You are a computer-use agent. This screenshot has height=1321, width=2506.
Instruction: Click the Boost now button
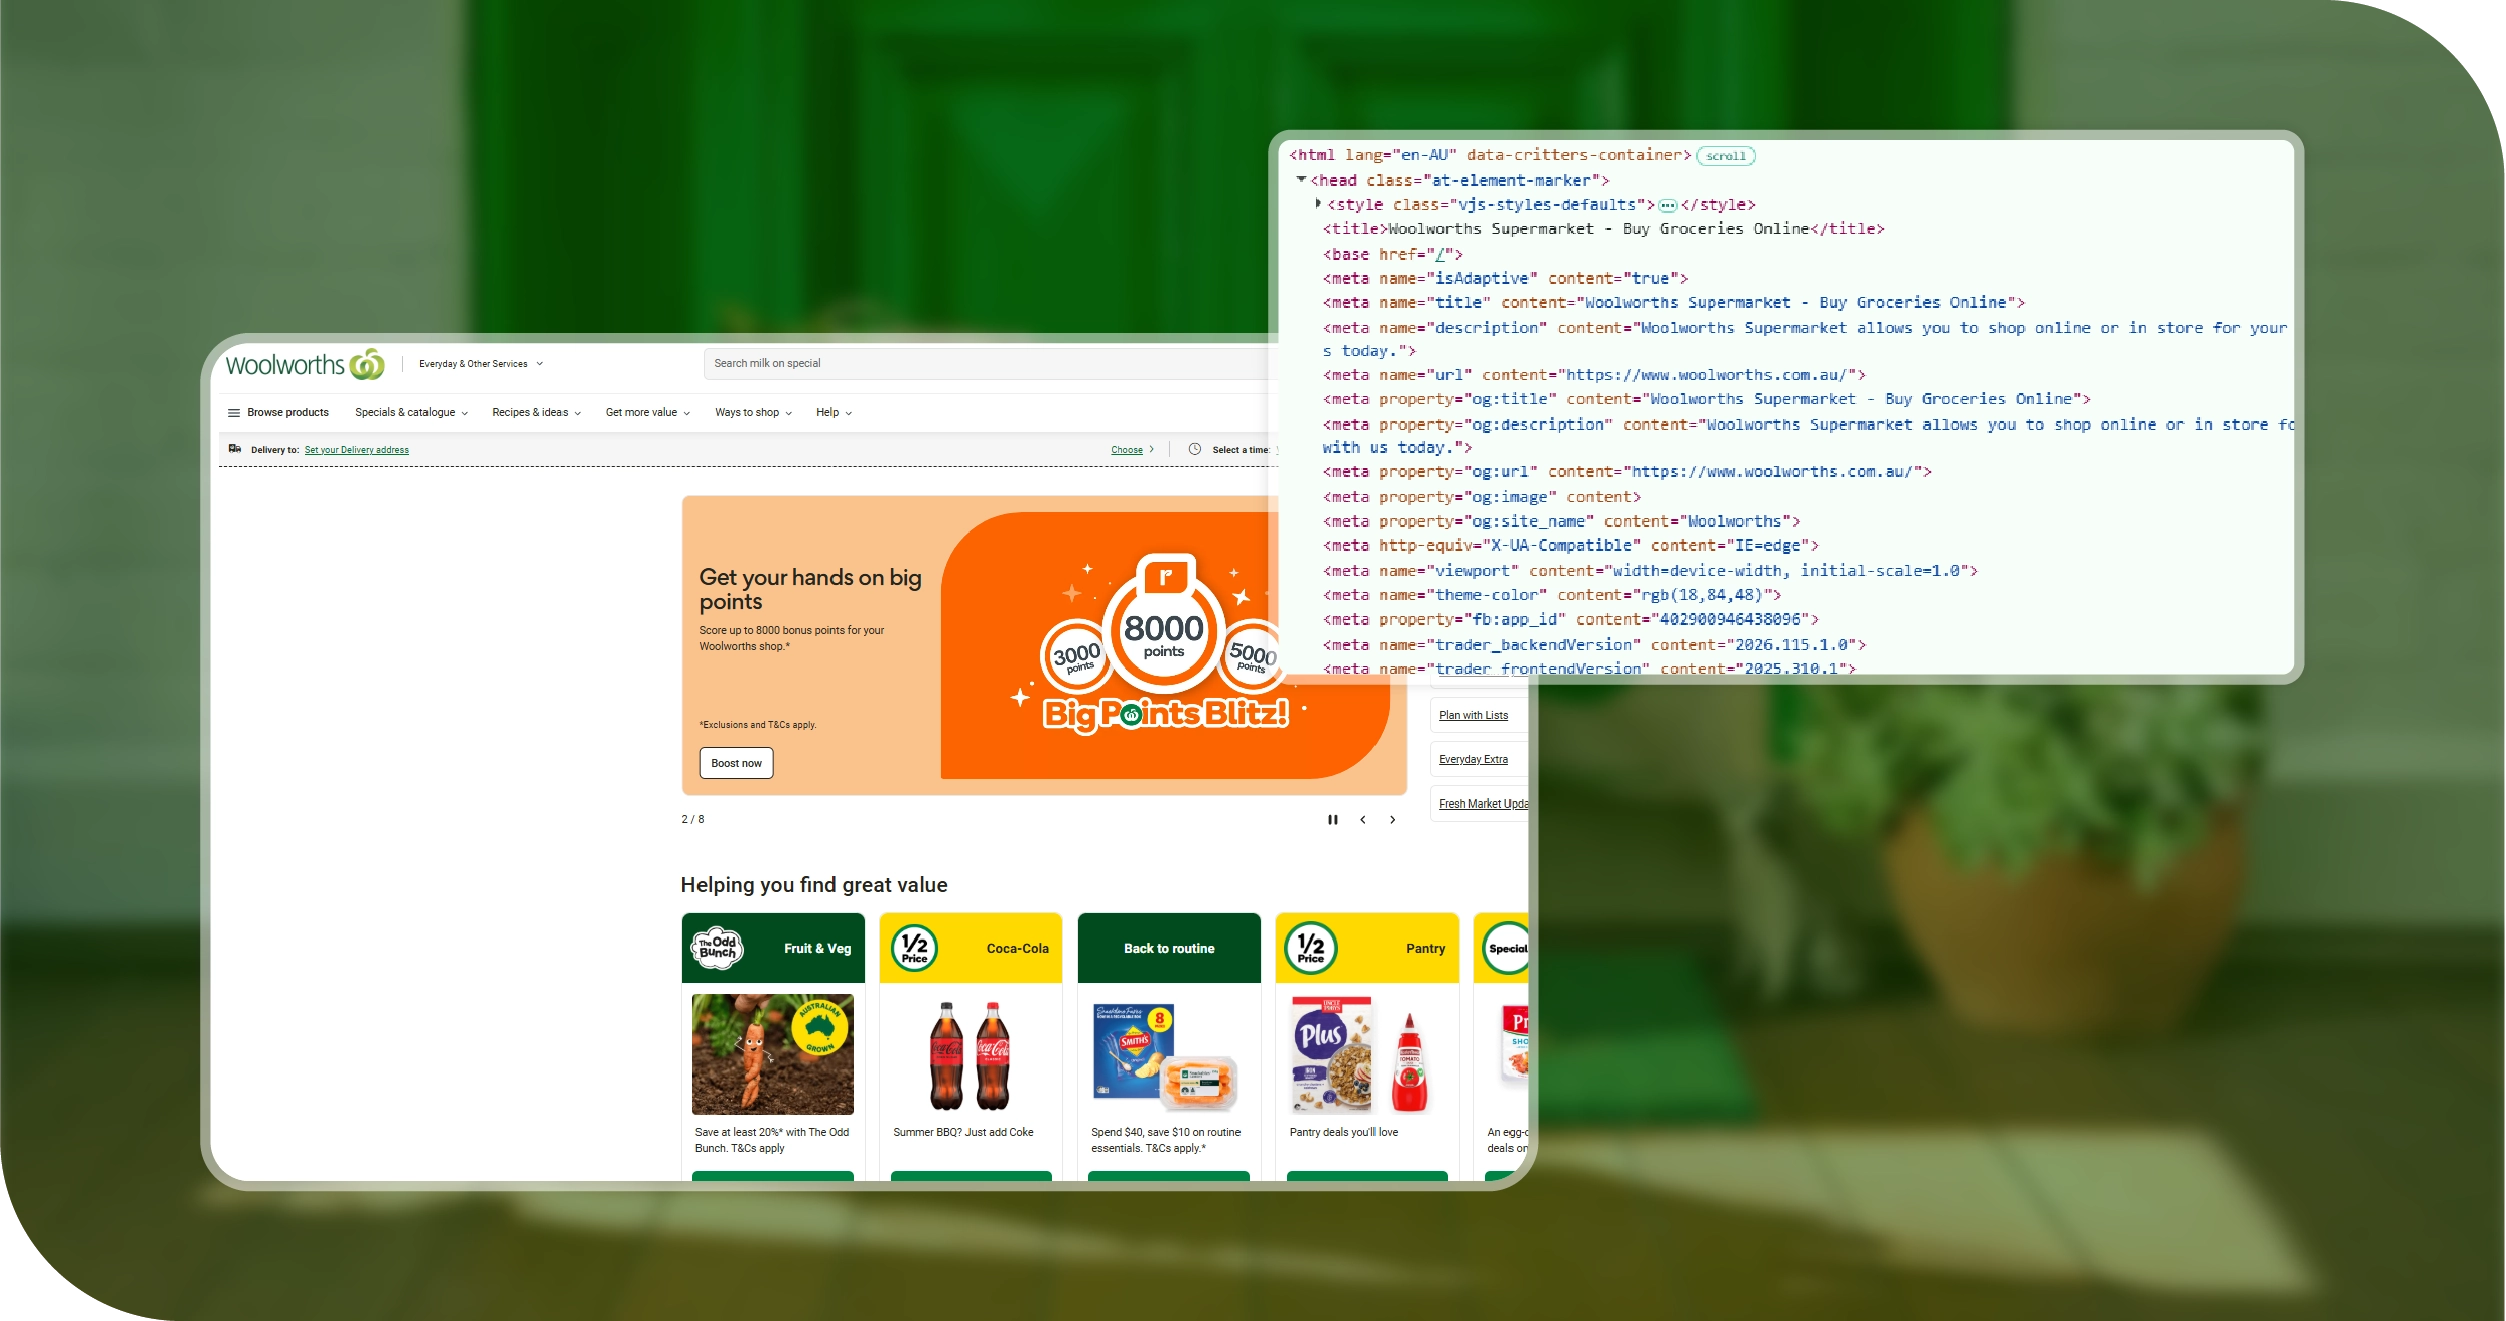click(x=736, y=763)
